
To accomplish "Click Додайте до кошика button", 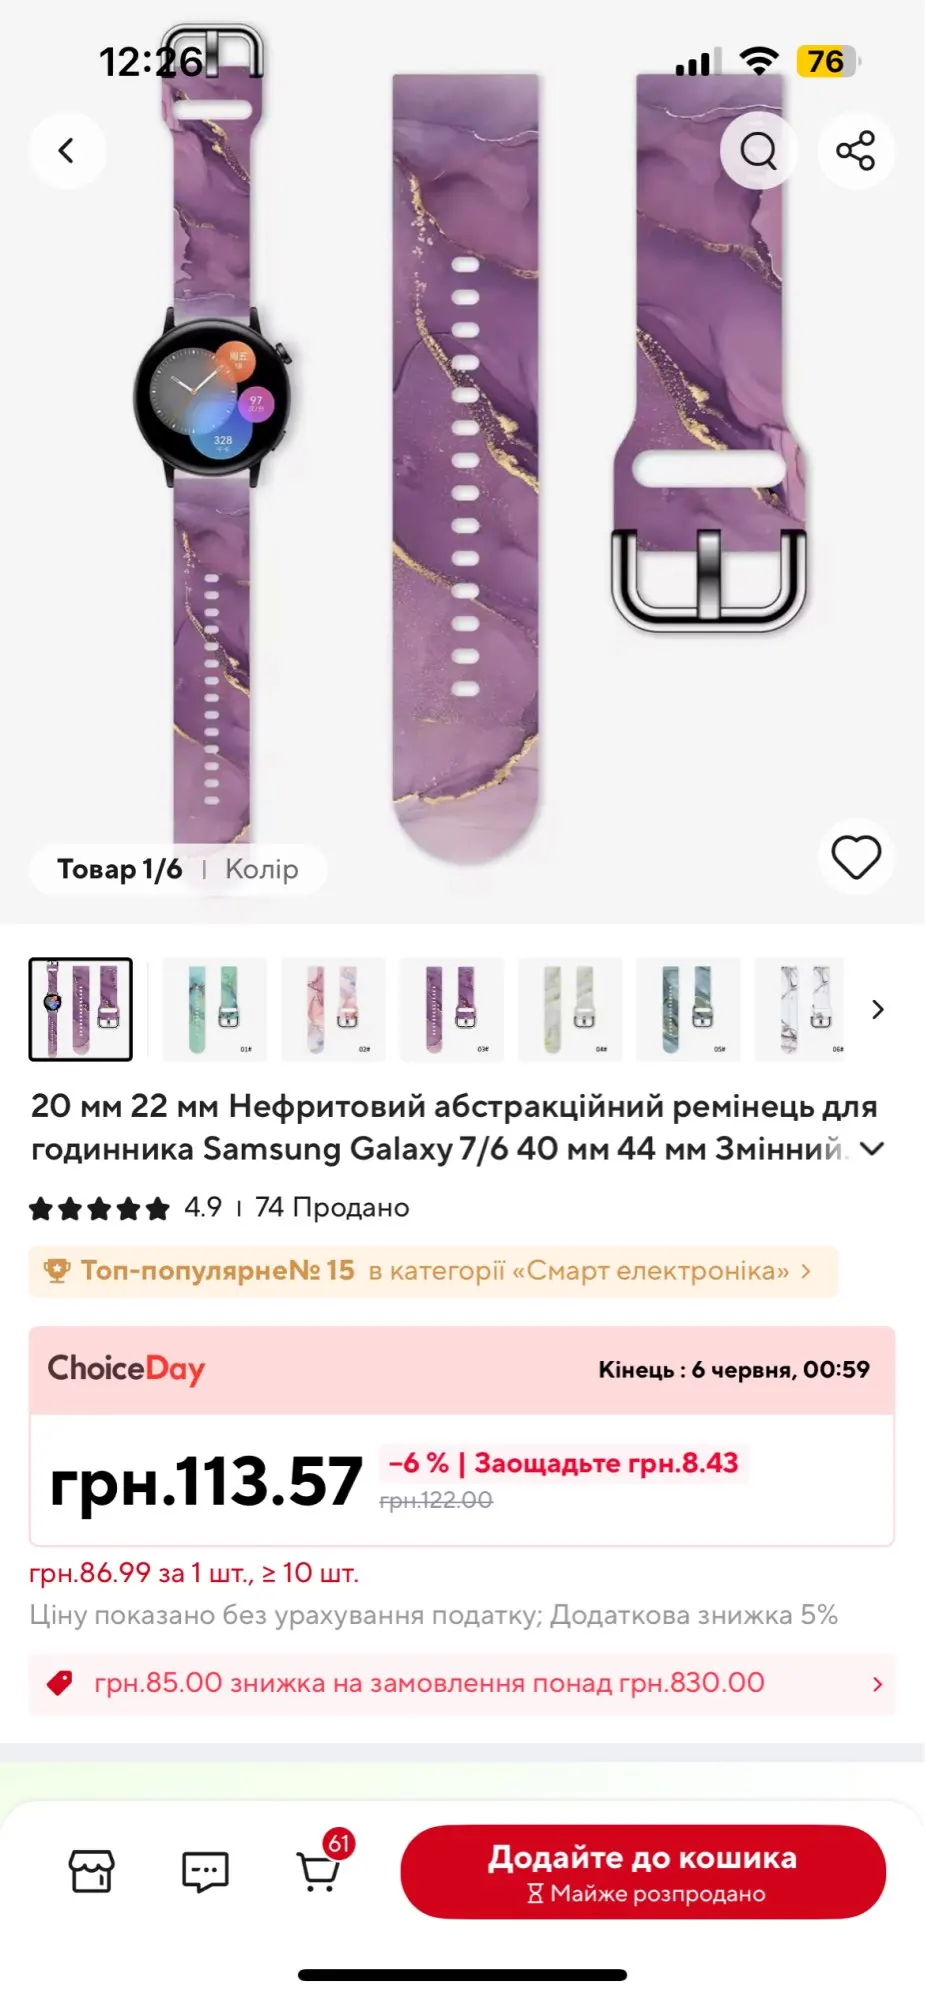I will (643, 1871).
